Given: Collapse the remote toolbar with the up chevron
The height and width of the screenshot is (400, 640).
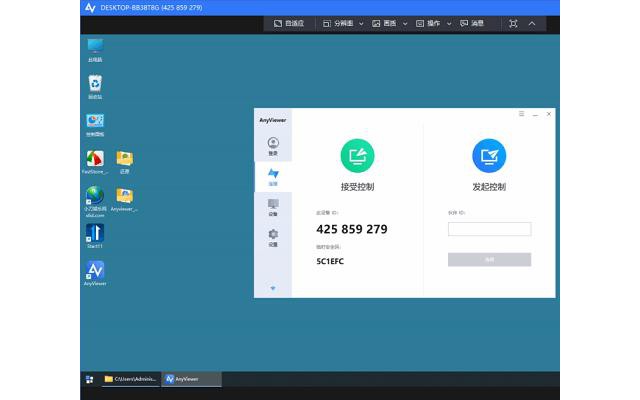Looking at the screenshot, I should click(x=532, y=24).
